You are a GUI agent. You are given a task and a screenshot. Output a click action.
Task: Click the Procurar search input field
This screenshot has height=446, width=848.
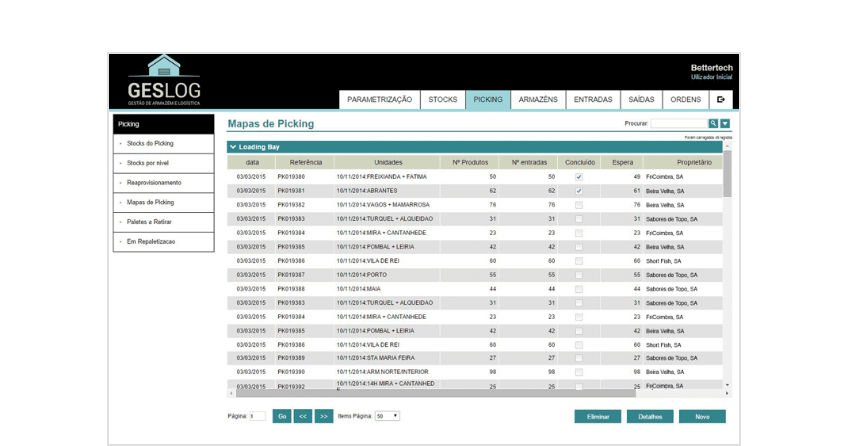[x=678, y=124]
